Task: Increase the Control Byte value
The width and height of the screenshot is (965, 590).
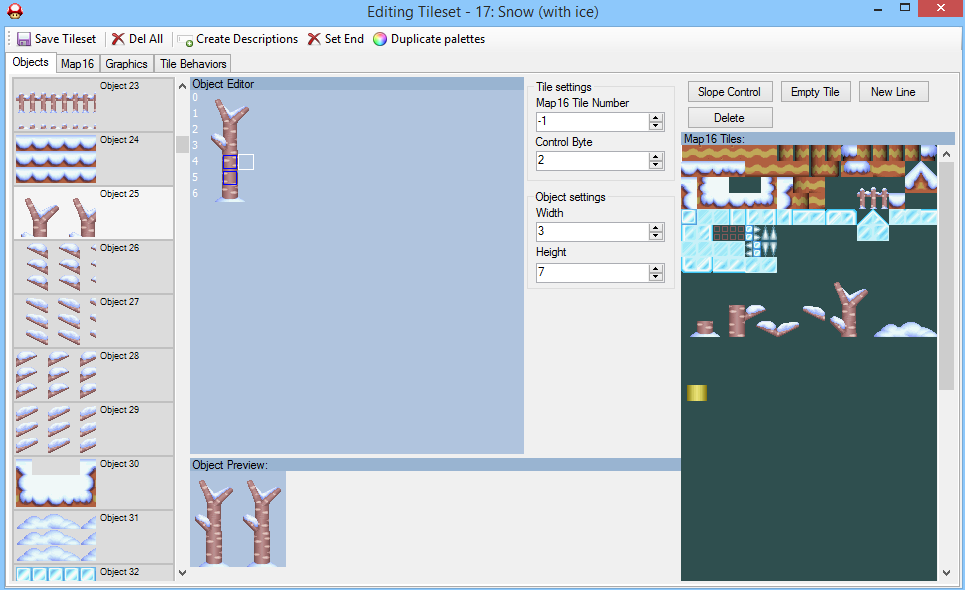Action: coord(656,156)
